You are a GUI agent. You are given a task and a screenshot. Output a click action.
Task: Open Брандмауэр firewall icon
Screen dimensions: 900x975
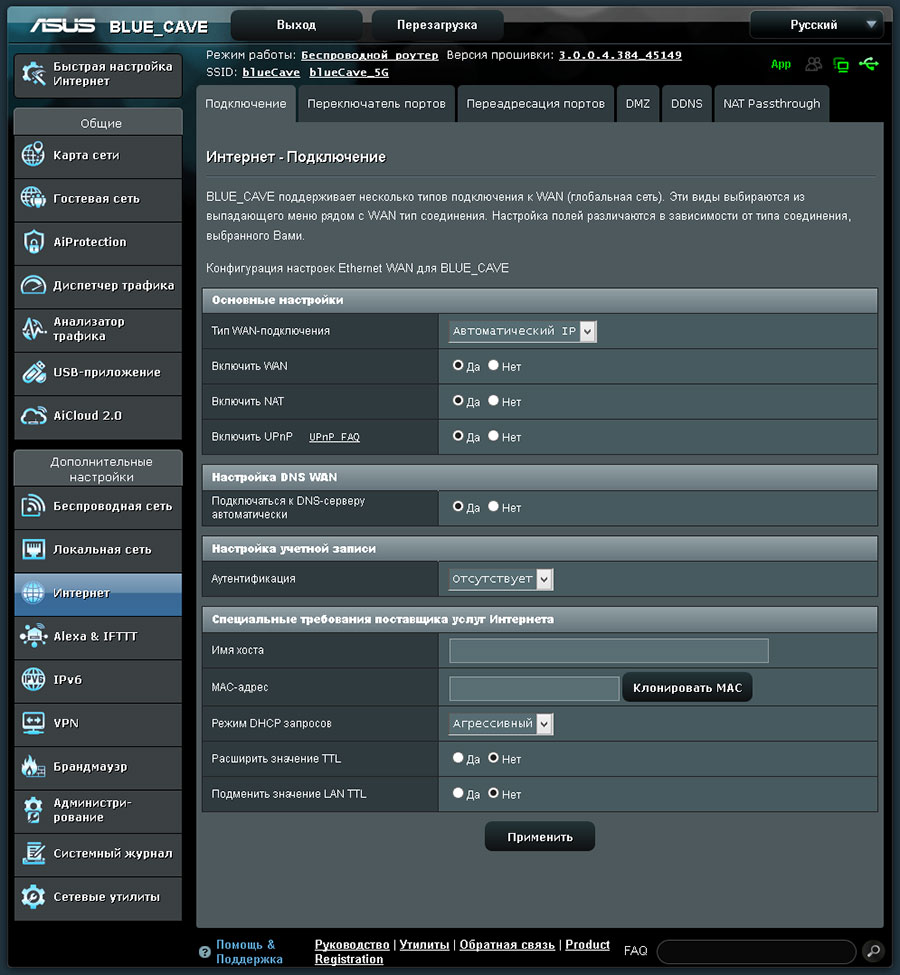pos(34,766)
